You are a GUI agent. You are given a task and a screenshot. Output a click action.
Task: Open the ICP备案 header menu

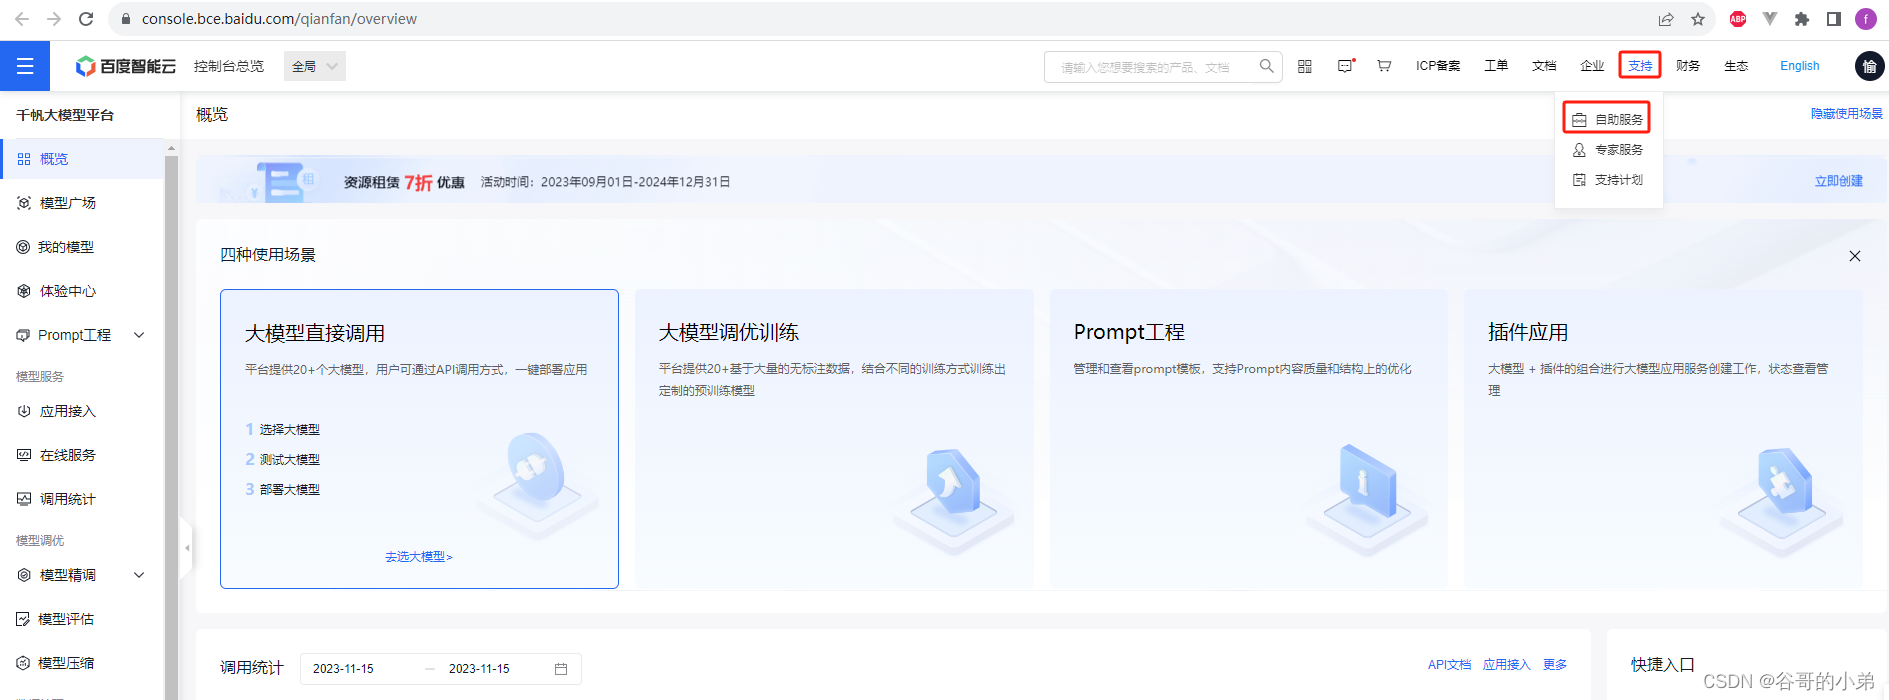click(1438, 66)
